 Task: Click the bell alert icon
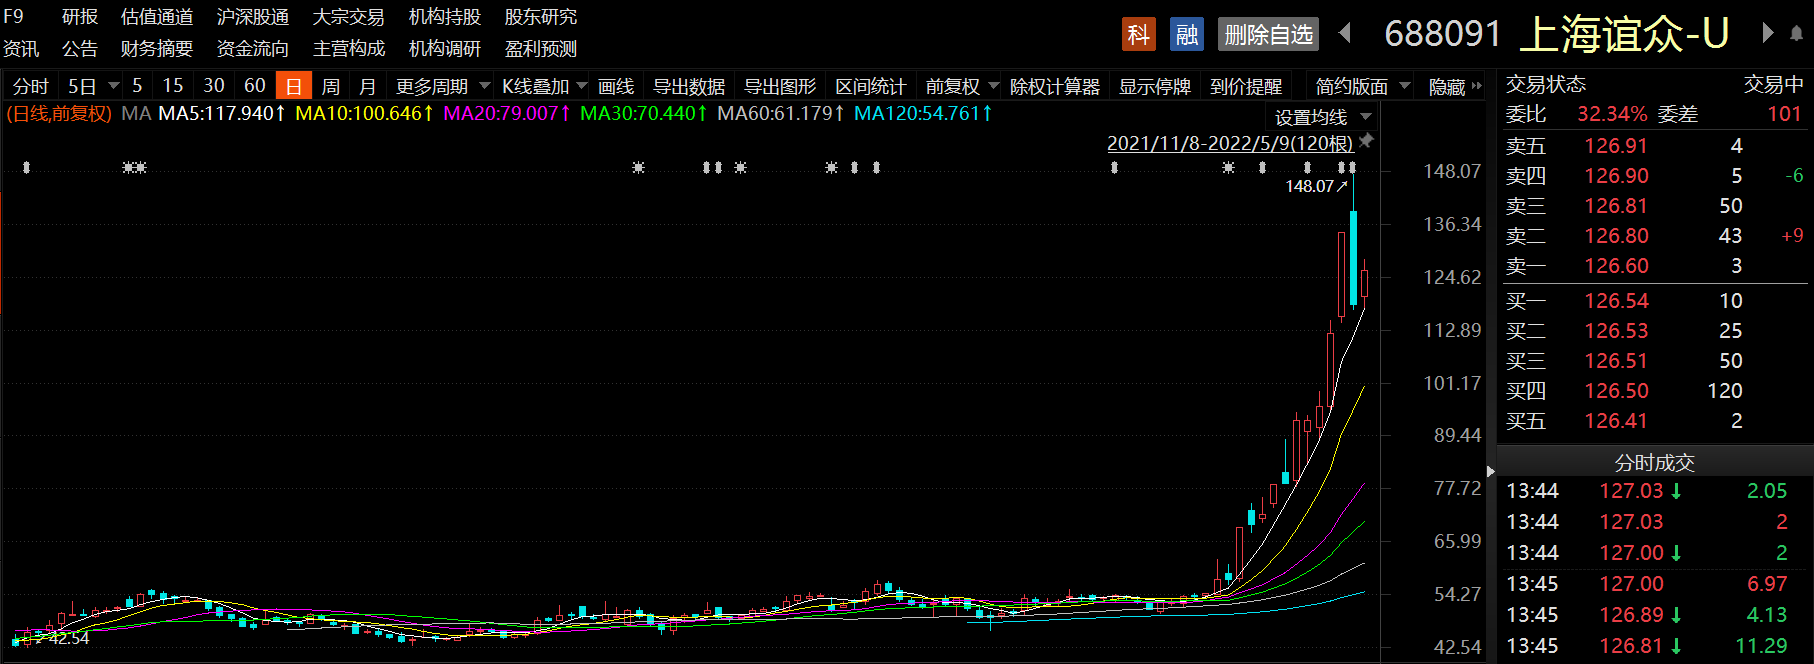click(1796, 34)
